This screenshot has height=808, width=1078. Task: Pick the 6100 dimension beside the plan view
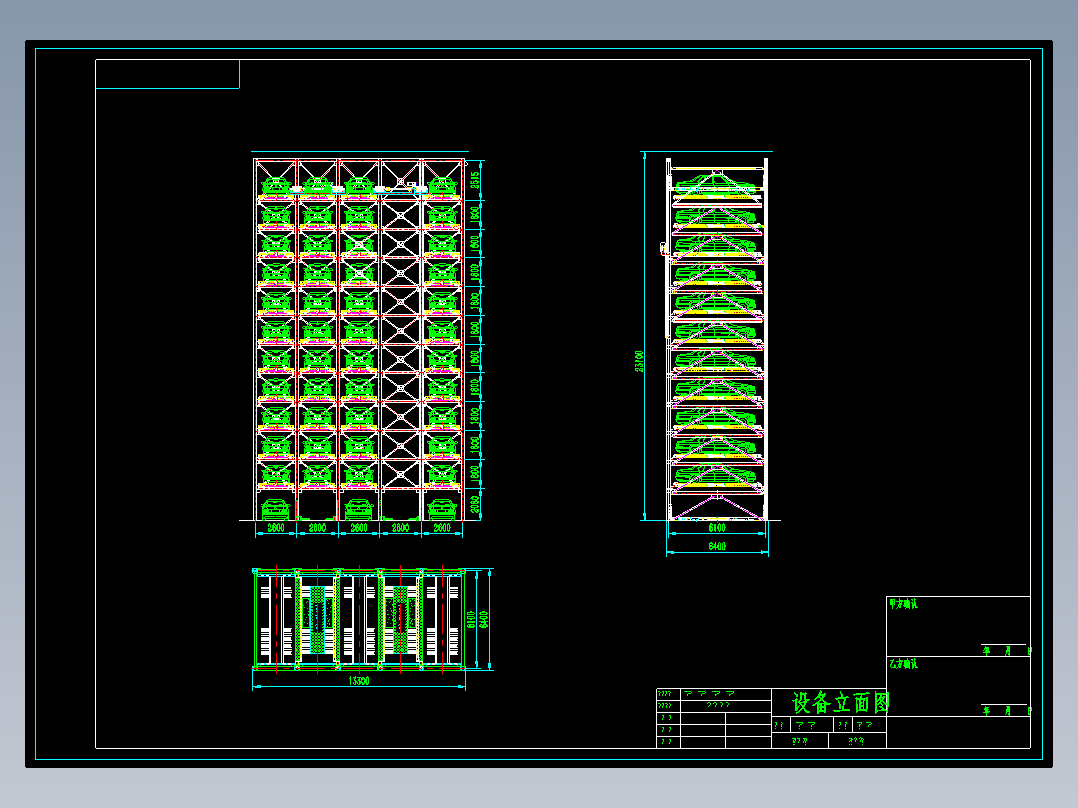(x=471, y=620)
